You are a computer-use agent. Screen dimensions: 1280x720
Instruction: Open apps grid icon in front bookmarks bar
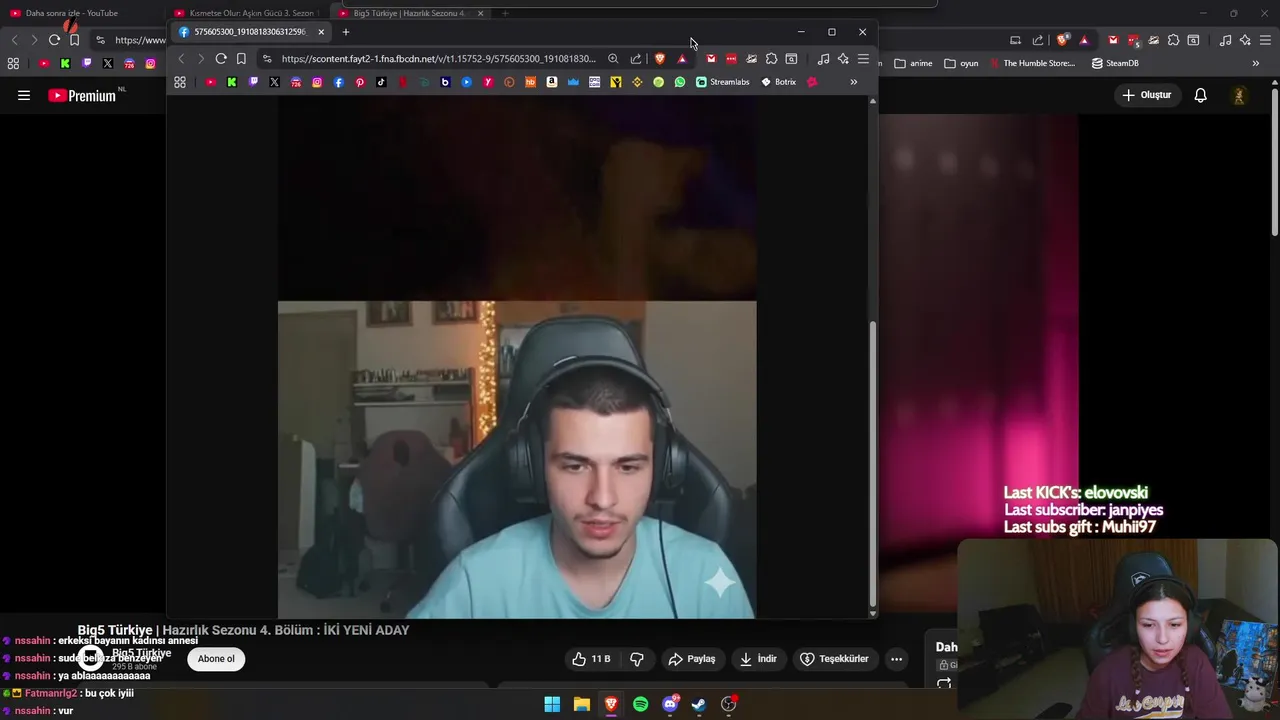(180, 82)
